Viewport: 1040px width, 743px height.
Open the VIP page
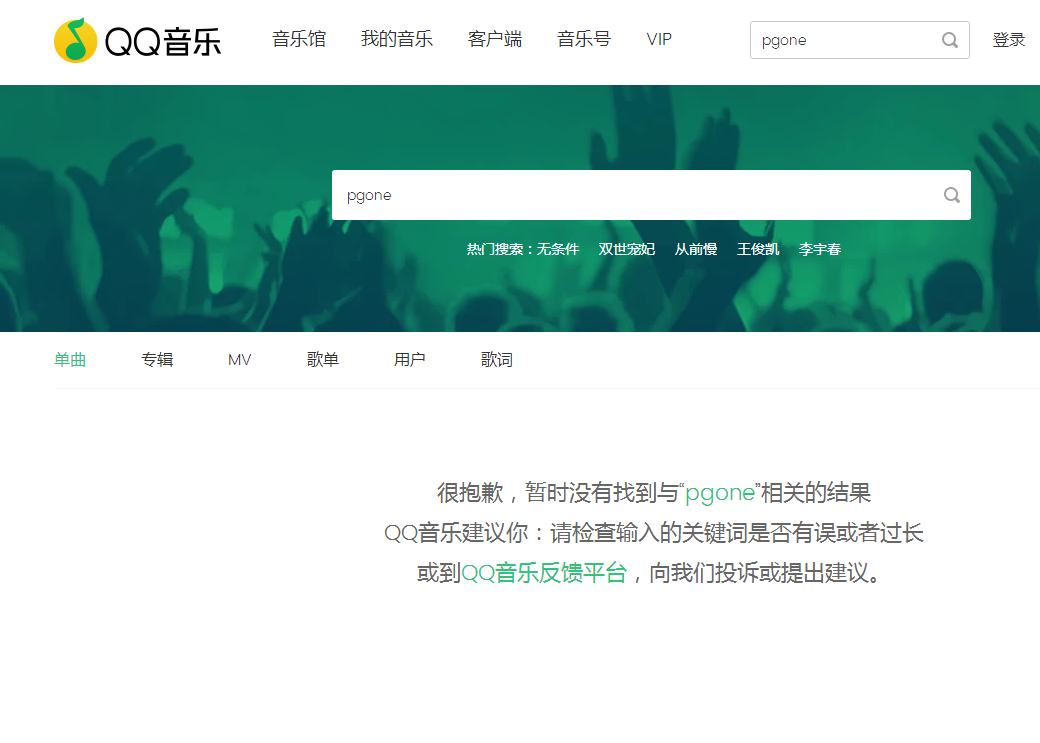tap(659, 39)
